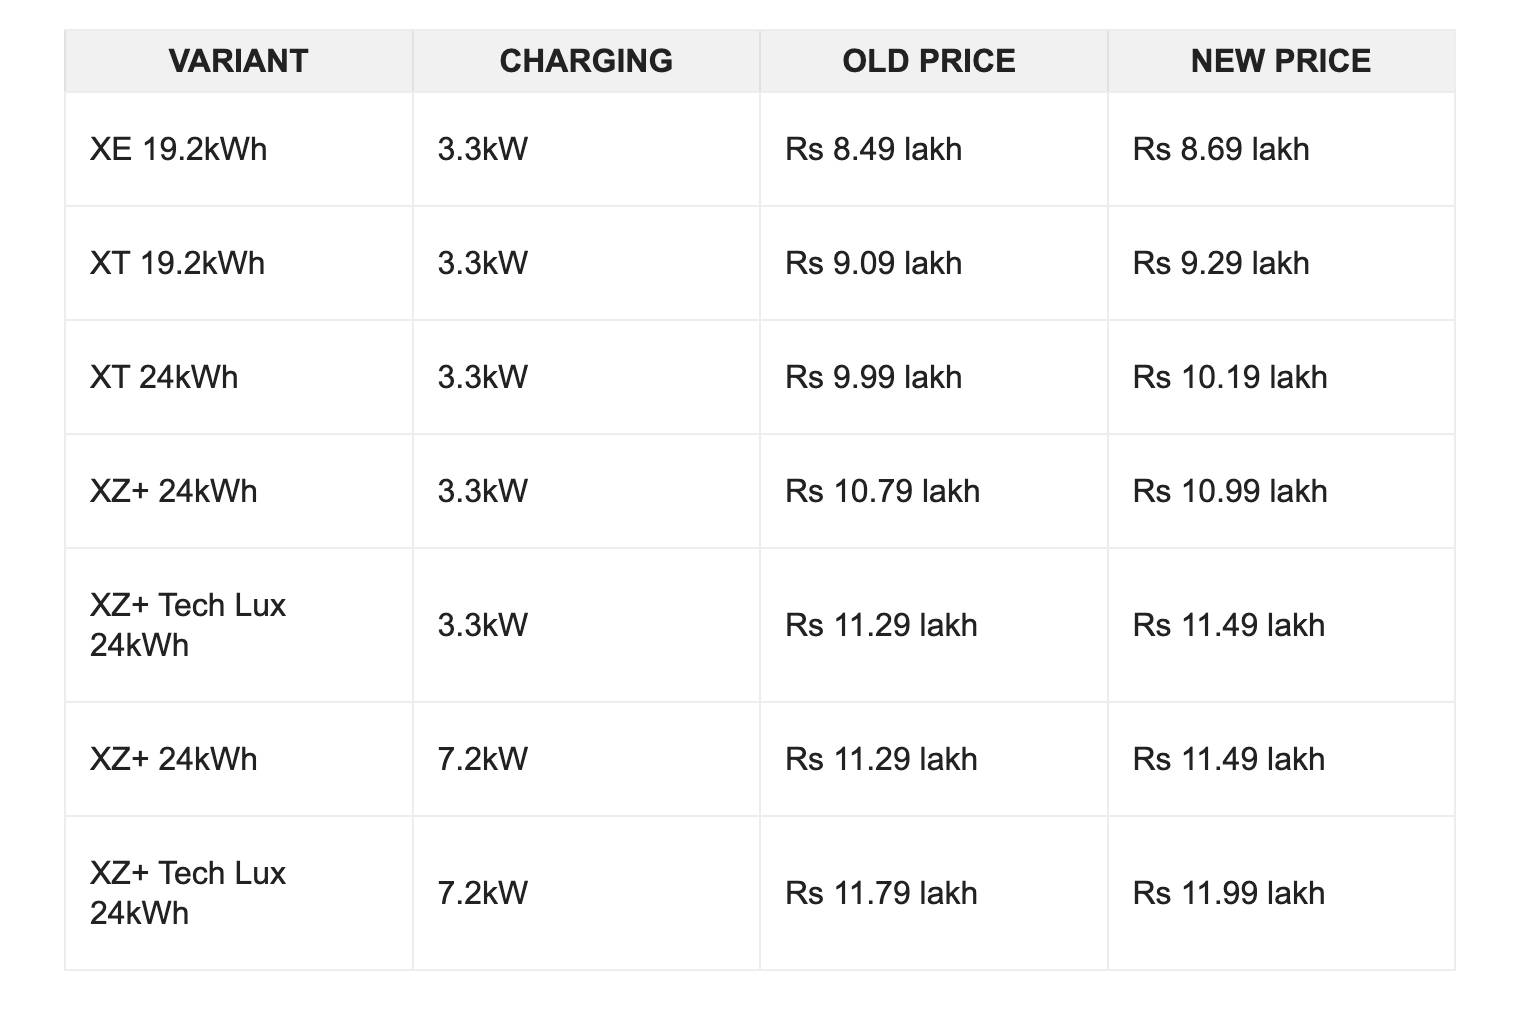Click the Rs 8.69 lakh new price
Viewport: 1536px width, 1028px height.
click(1221, 150)
